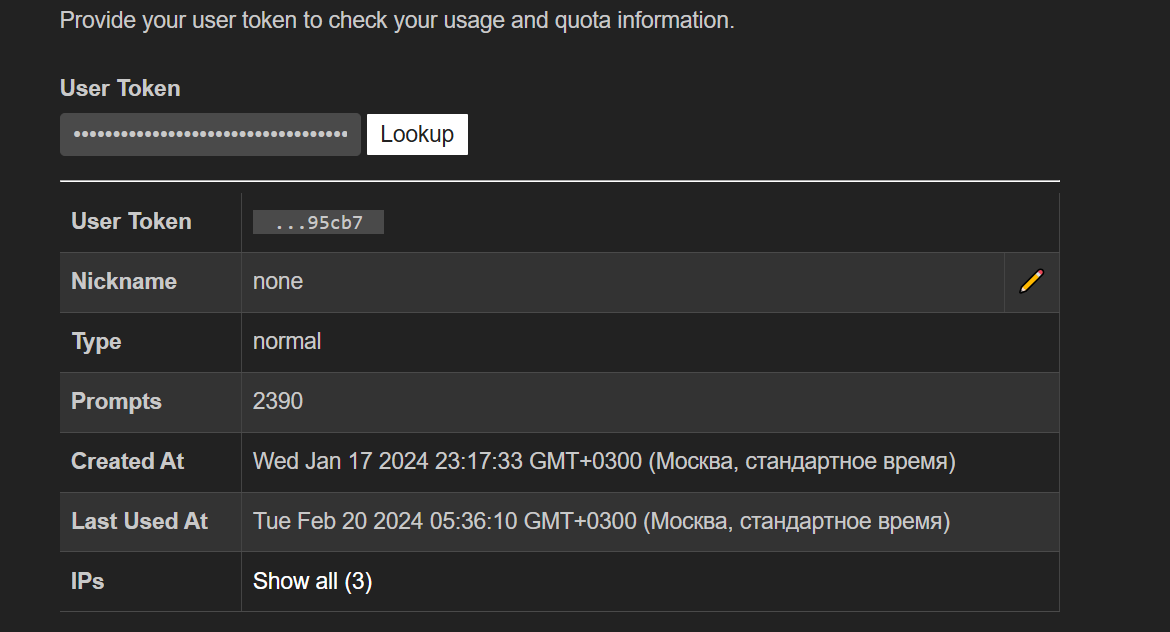Image resolution: width=1170 pixels, height=632 pixels.
Task: Click the Last Used At timestamp value
Action: (x=601, y=522)
